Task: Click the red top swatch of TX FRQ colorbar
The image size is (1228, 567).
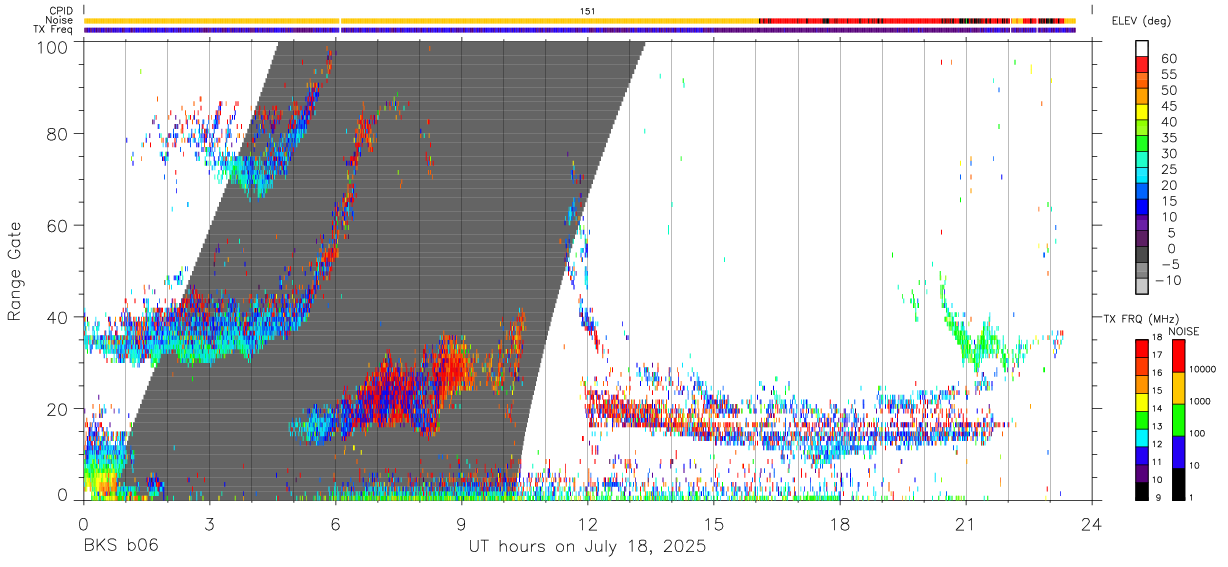Action: [1142, 348]
